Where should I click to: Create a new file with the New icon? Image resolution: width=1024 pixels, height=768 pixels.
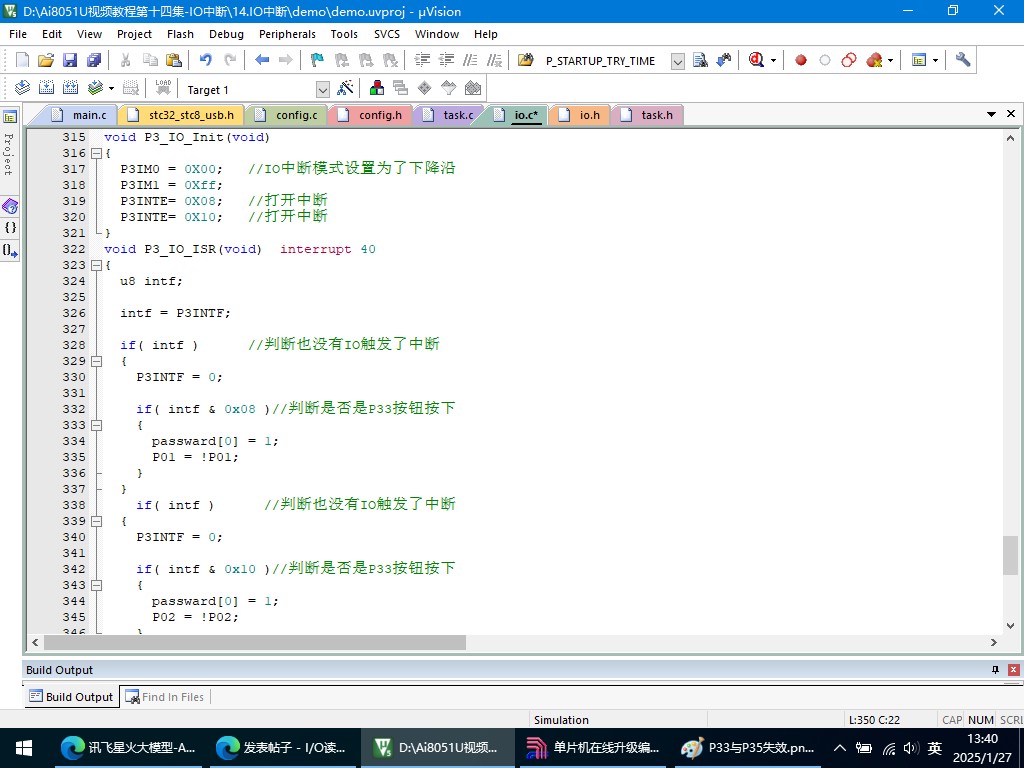coord(22,61)
